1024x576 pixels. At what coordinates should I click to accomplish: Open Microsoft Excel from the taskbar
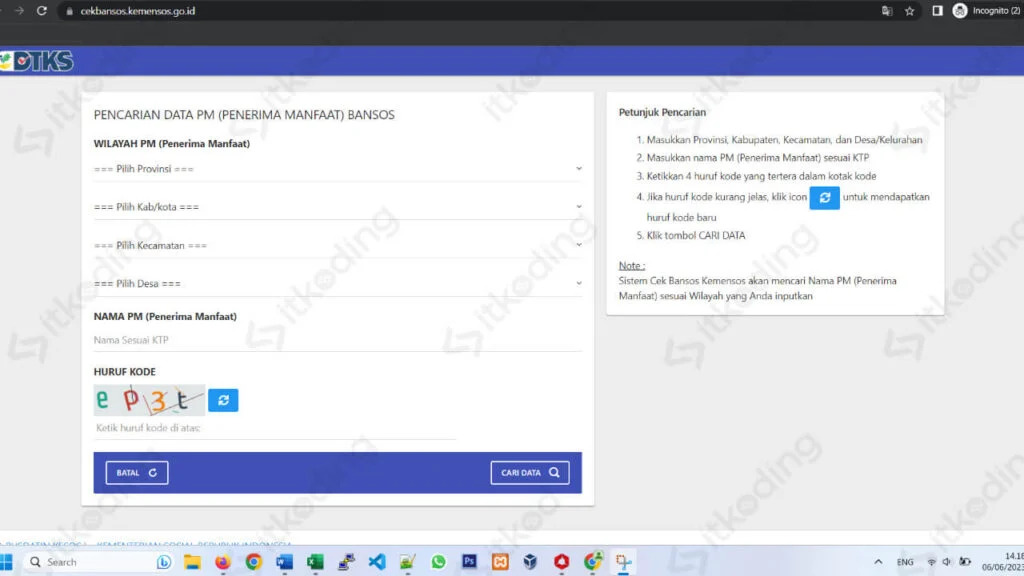pos(315,562)
